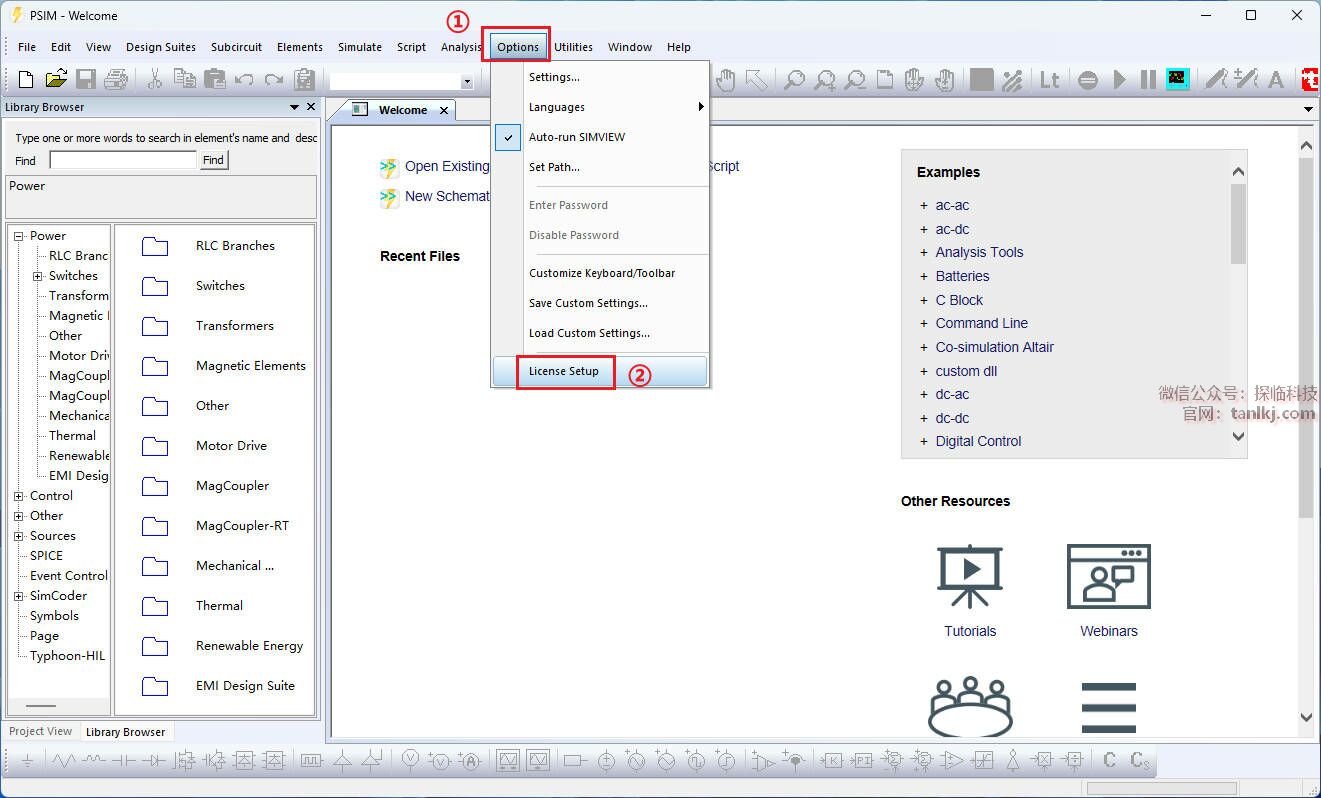Expand the Switches tree node
This screenshot has height=798, width=1321.
(x=37, y=276)
